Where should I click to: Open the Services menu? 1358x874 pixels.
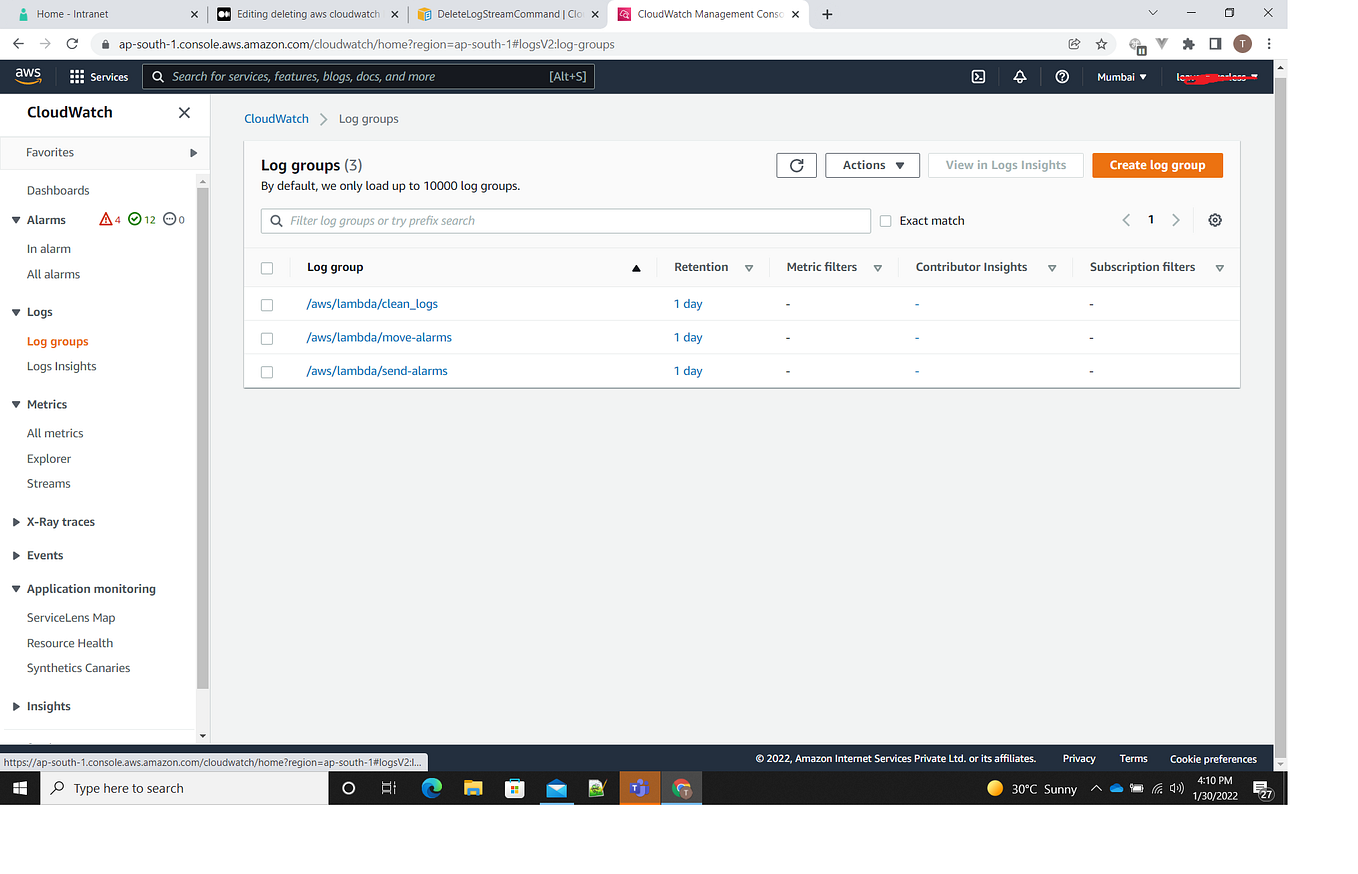click(x=97, y=76)
